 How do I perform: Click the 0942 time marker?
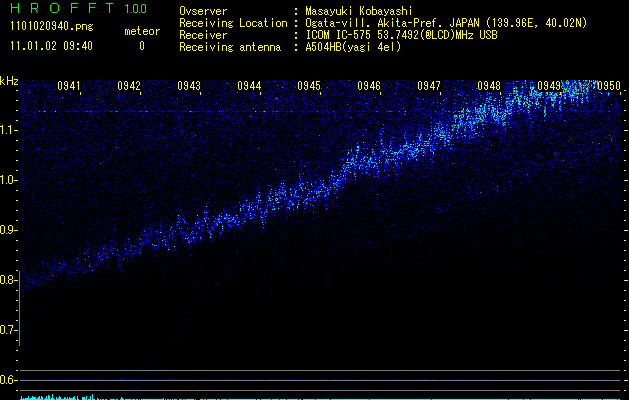click(129, 85)
